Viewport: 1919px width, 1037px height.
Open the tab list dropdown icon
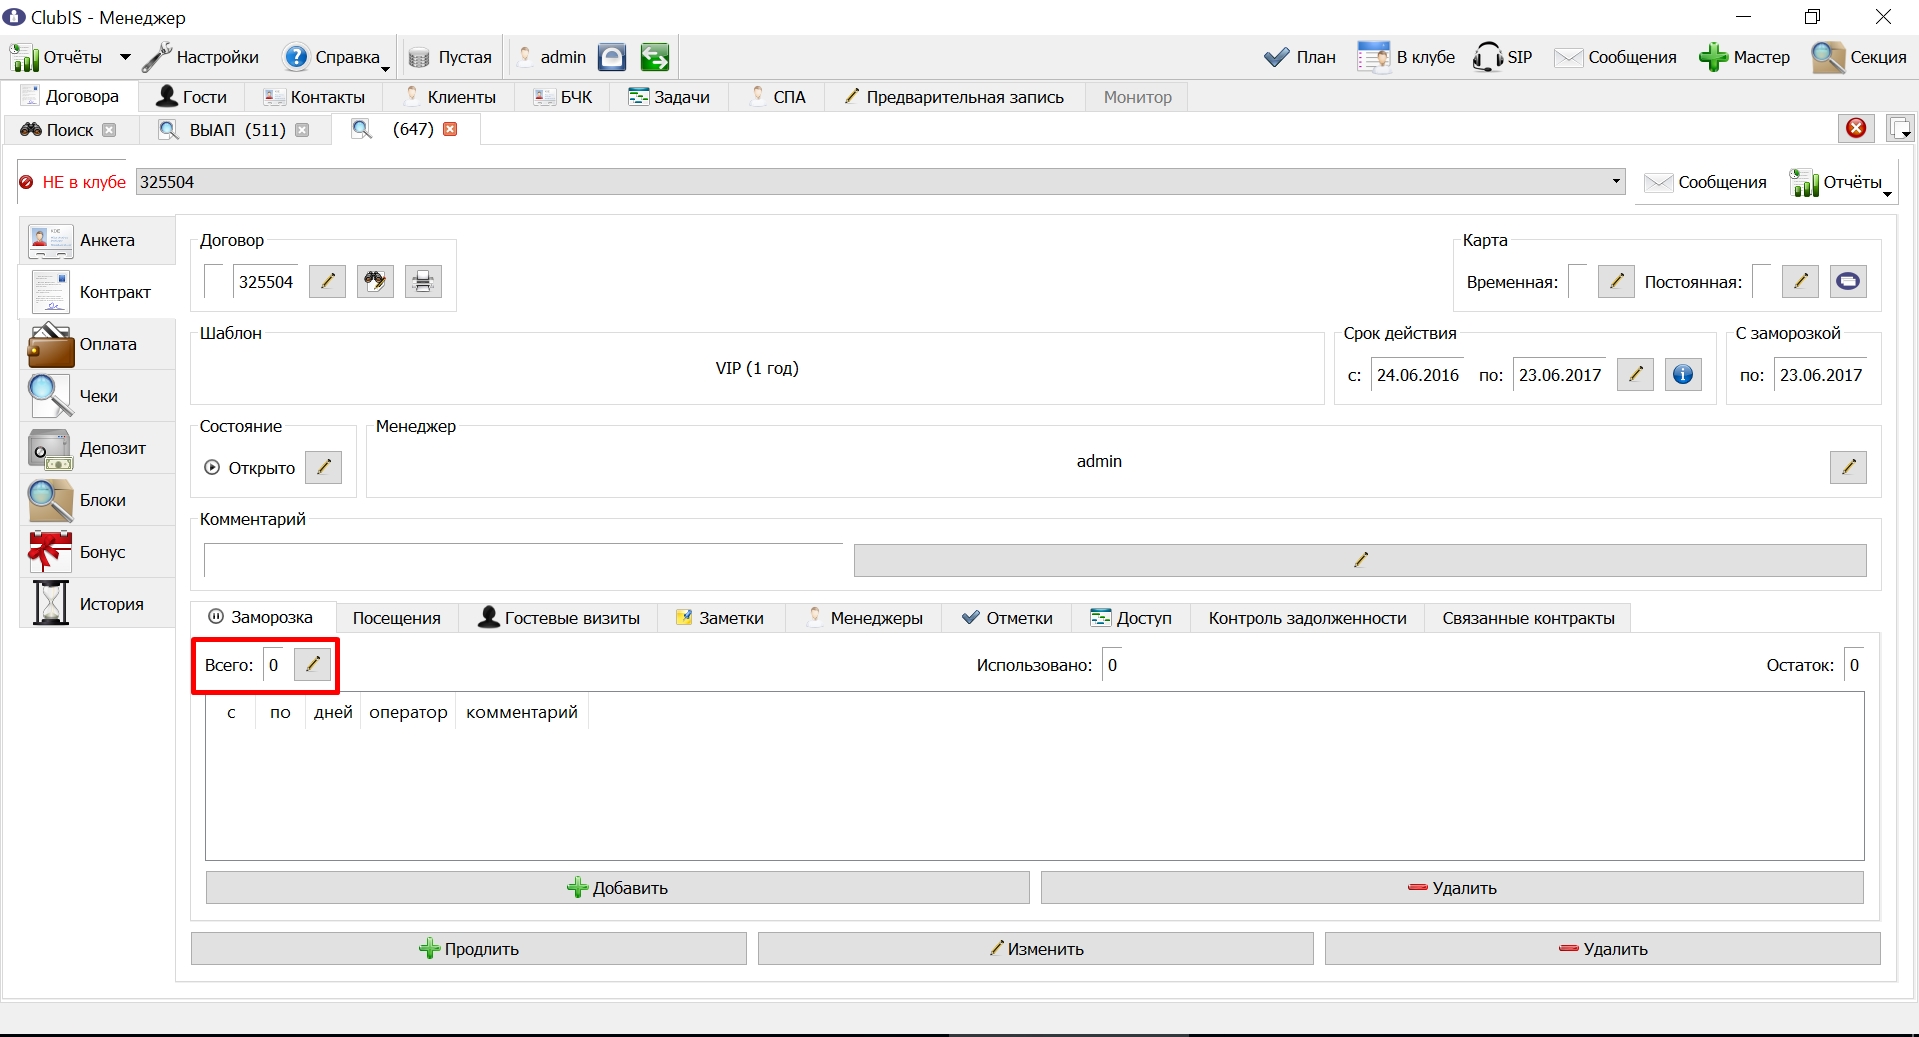click(x=1900, y=128)
